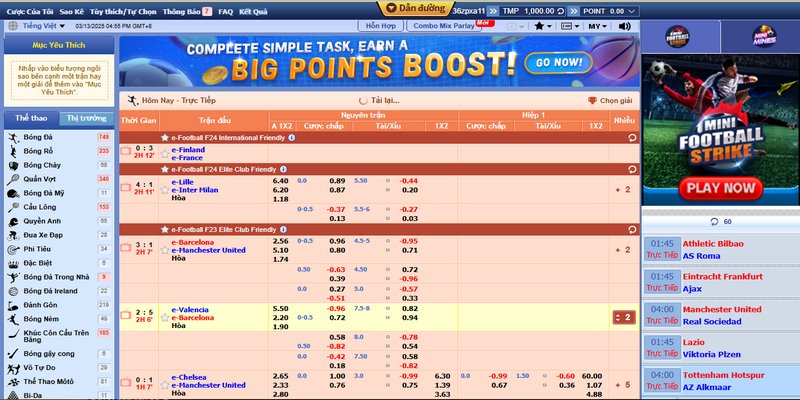Expand the POINT balance dropdown arrow
Screen dimensions: 800x400
click(x=633, y=10)
